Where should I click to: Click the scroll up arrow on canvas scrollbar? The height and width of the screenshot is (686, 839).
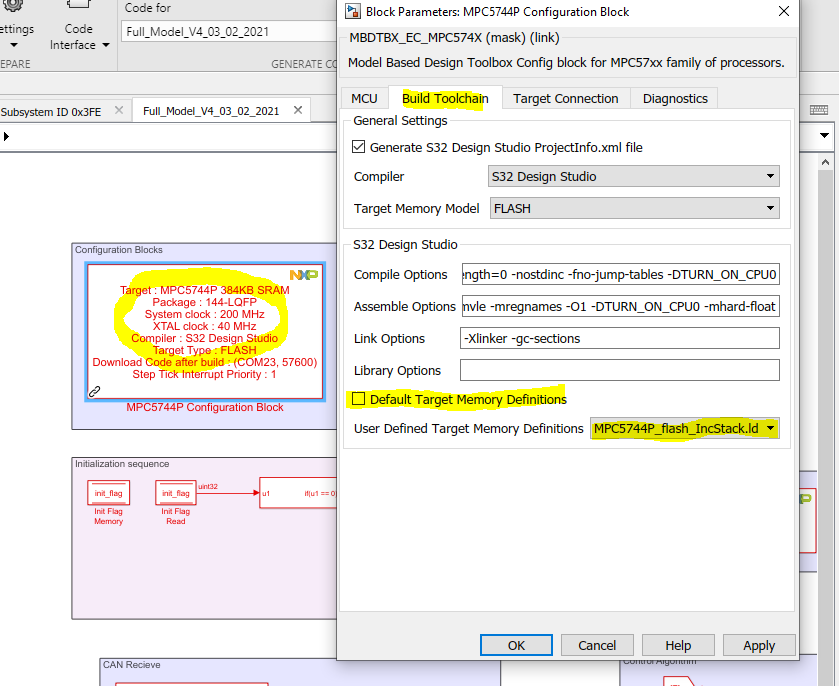(x=825, y=162)
